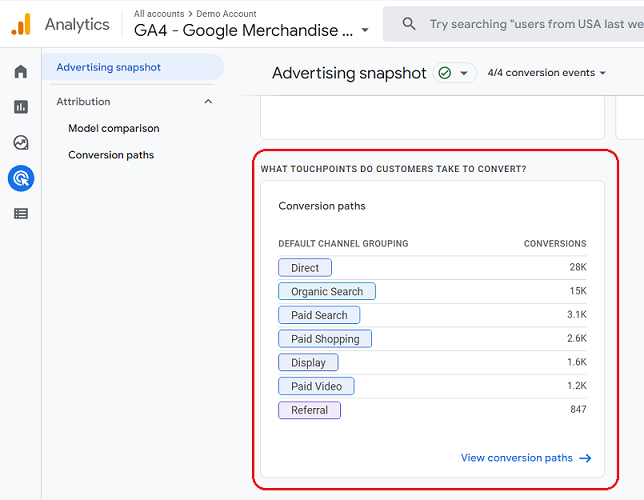Click the Default Channel Grouping header
Screen dimensions: 644x500
(343, 244)
